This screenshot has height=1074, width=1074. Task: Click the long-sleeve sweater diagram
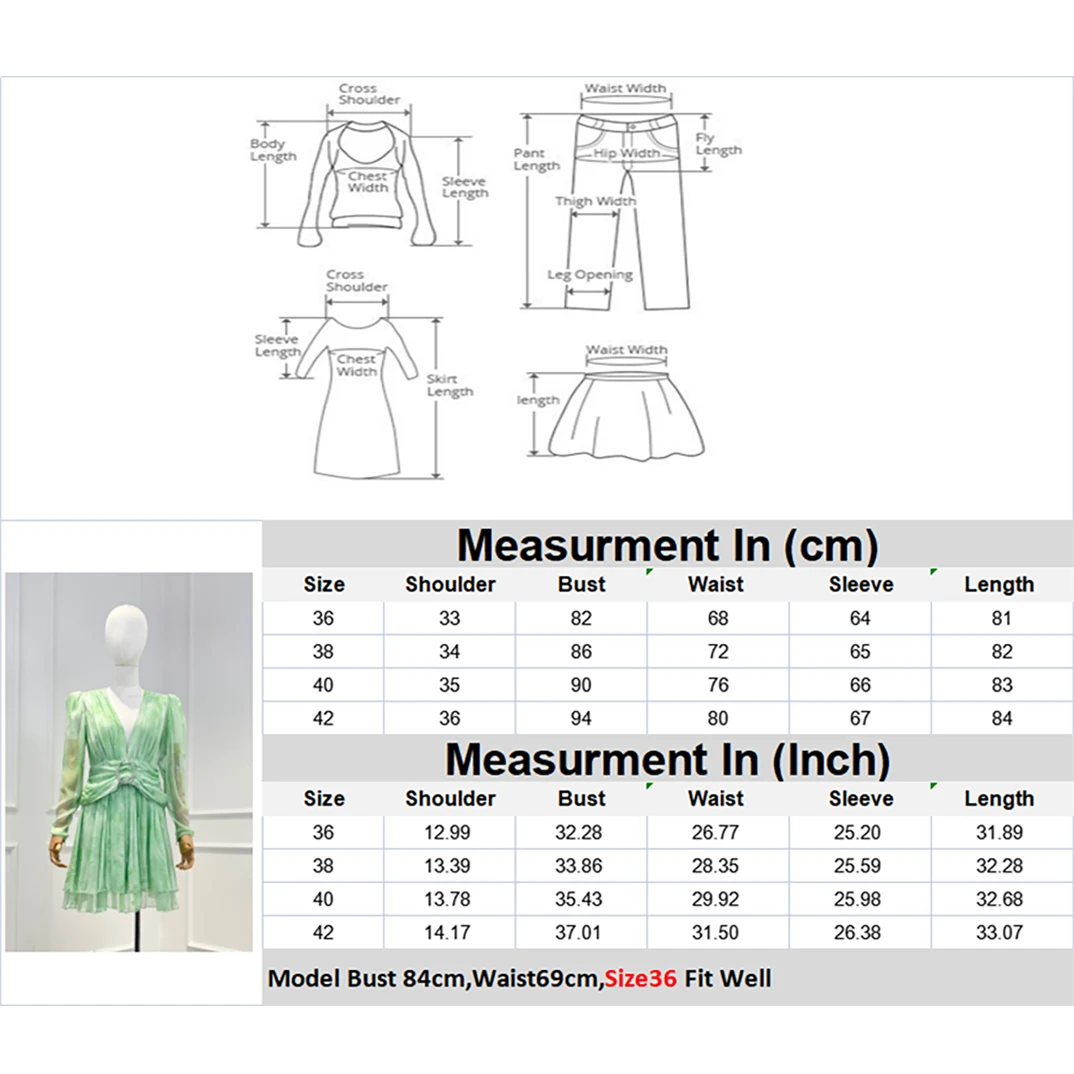(x=366, y=183)
